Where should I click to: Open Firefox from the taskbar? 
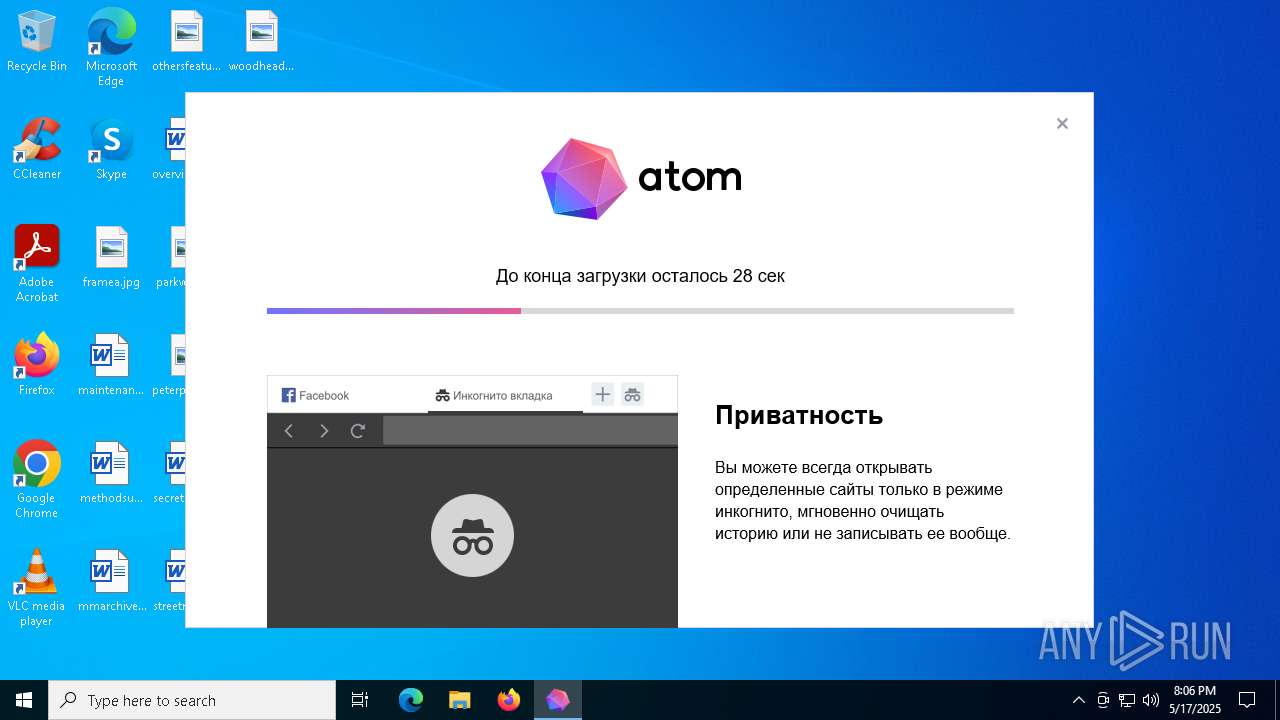point(509,700)
